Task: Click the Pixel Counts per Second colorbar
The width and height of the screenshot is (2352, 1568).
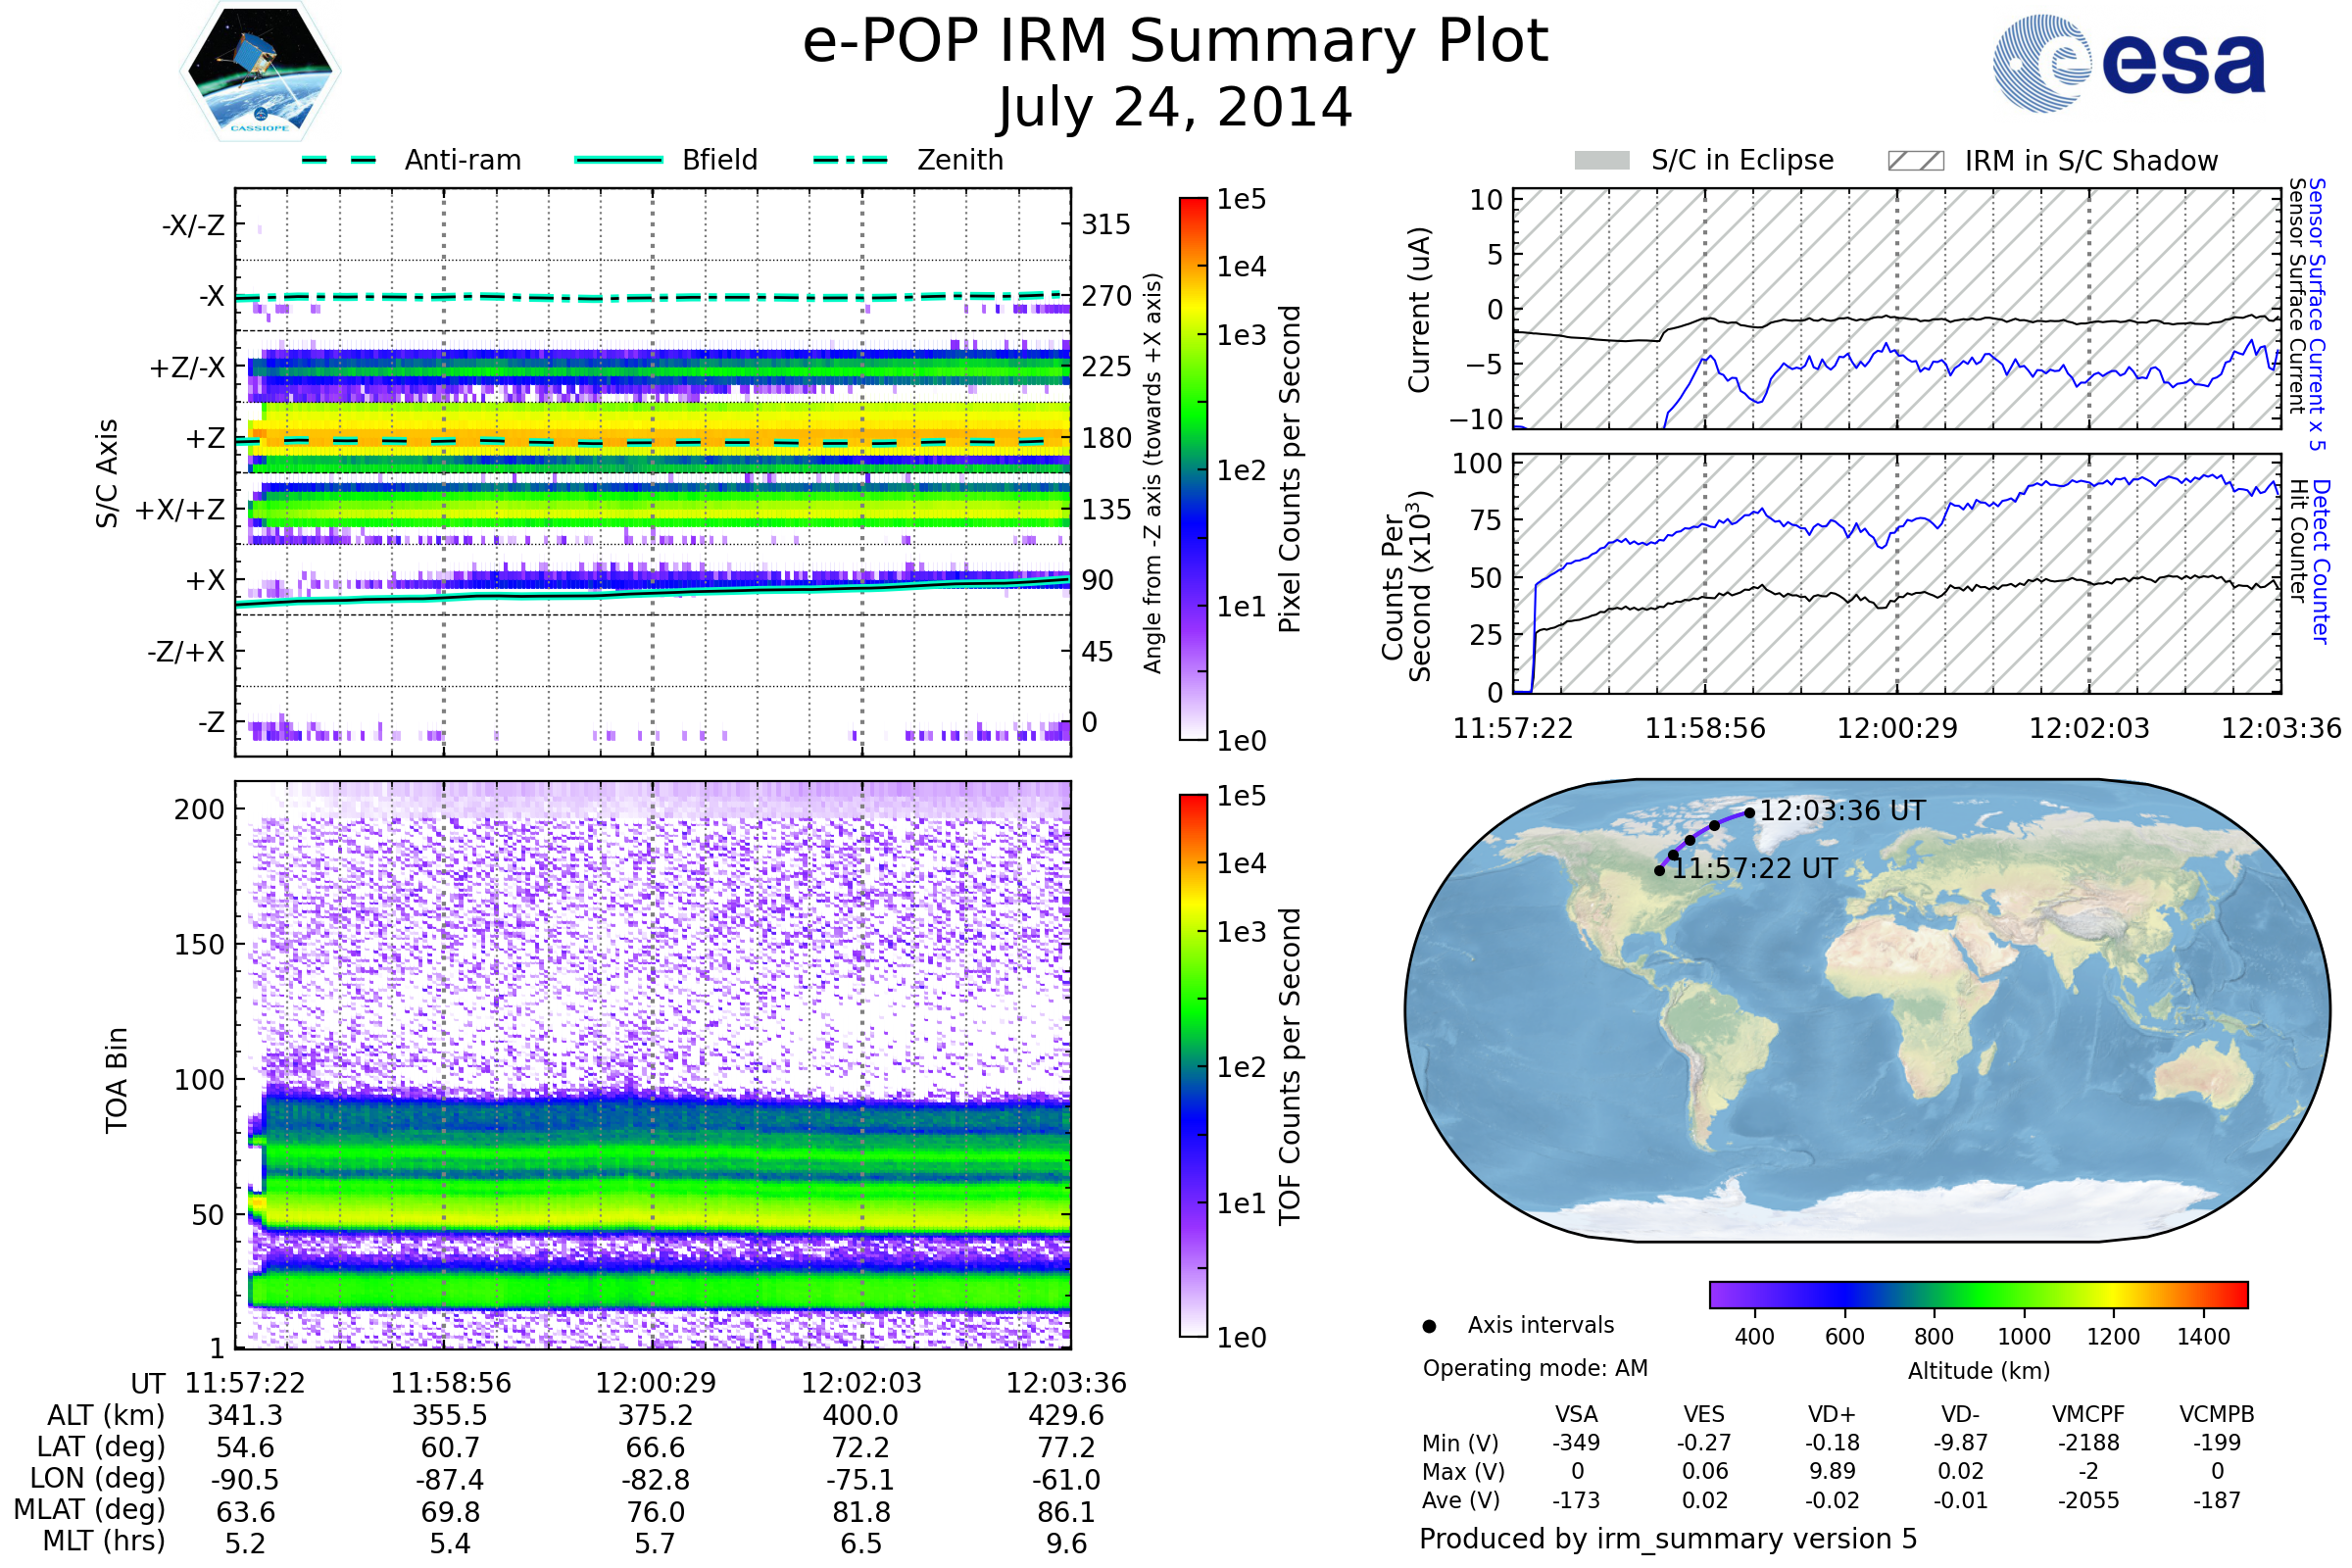Action: pos(1193,468)
